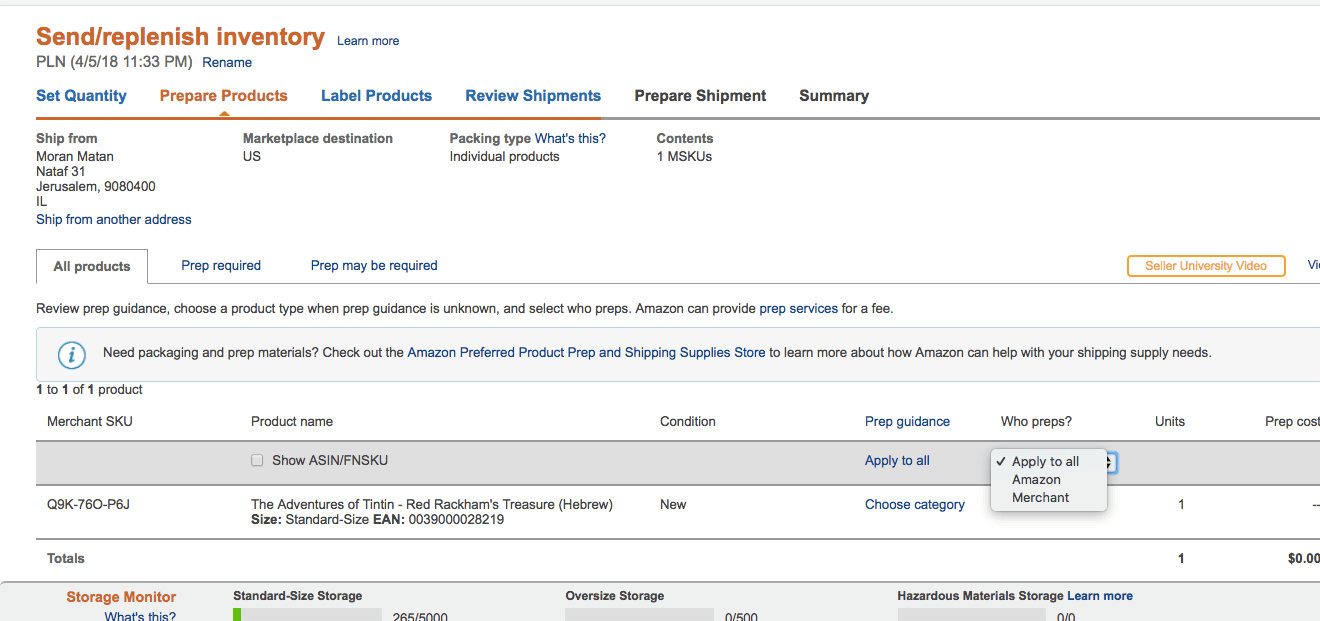Open the Summary step
The height and width of the screenshot is (621, 1320).
coord(834,96)
